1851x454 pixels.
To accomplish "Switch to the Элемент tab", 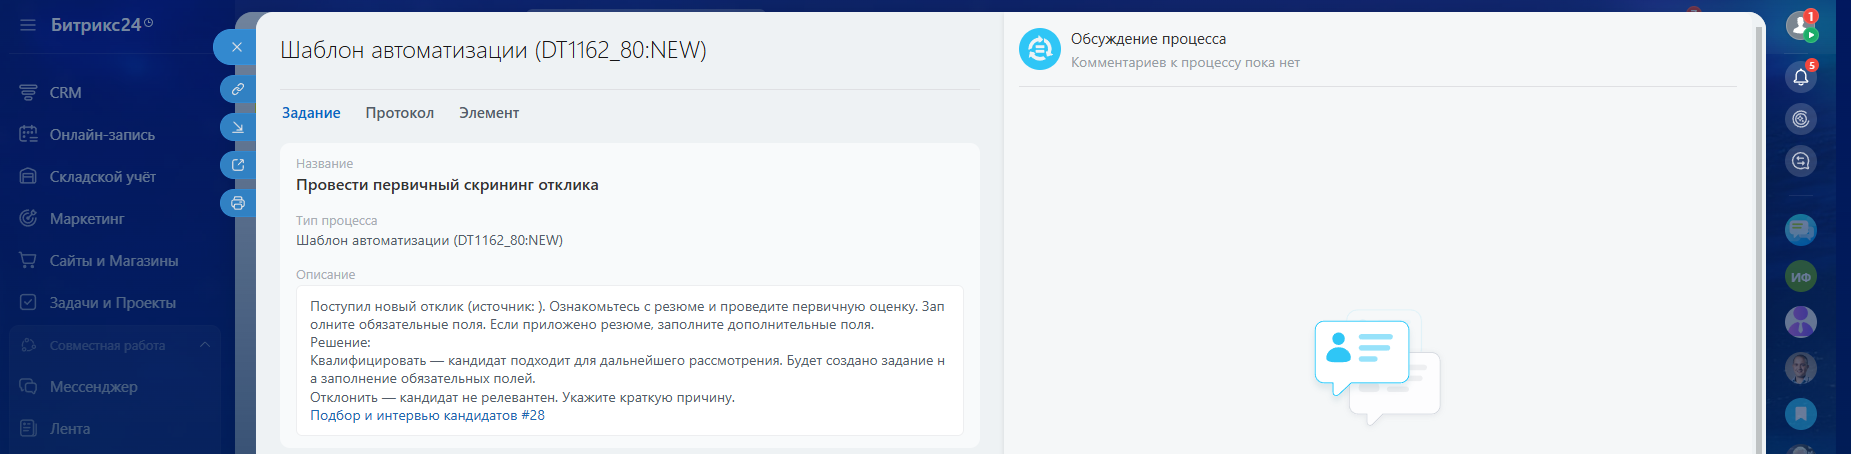I will [x=489, y=113].
